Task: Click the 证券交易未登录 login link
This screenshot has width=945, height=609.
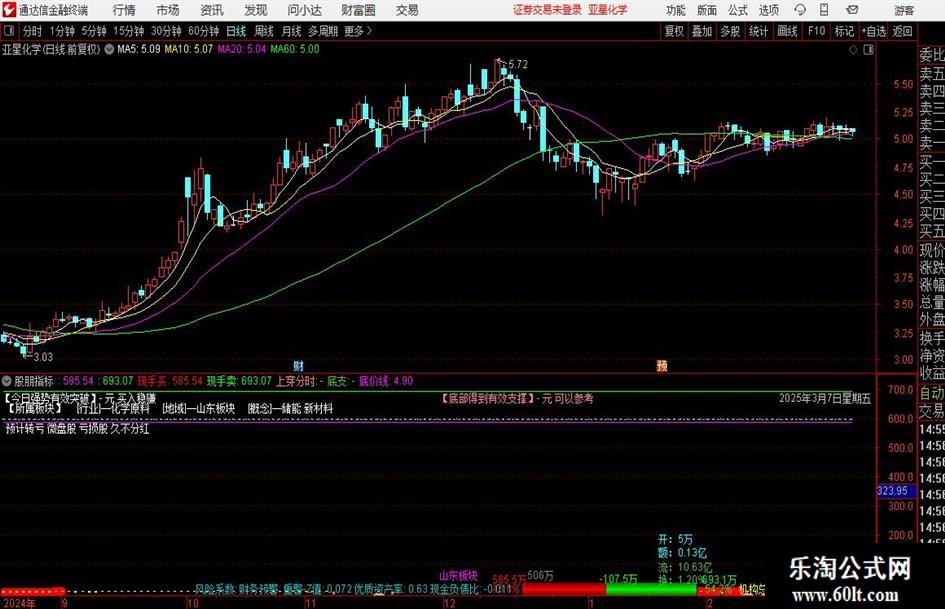Action: tap(547, 10)
